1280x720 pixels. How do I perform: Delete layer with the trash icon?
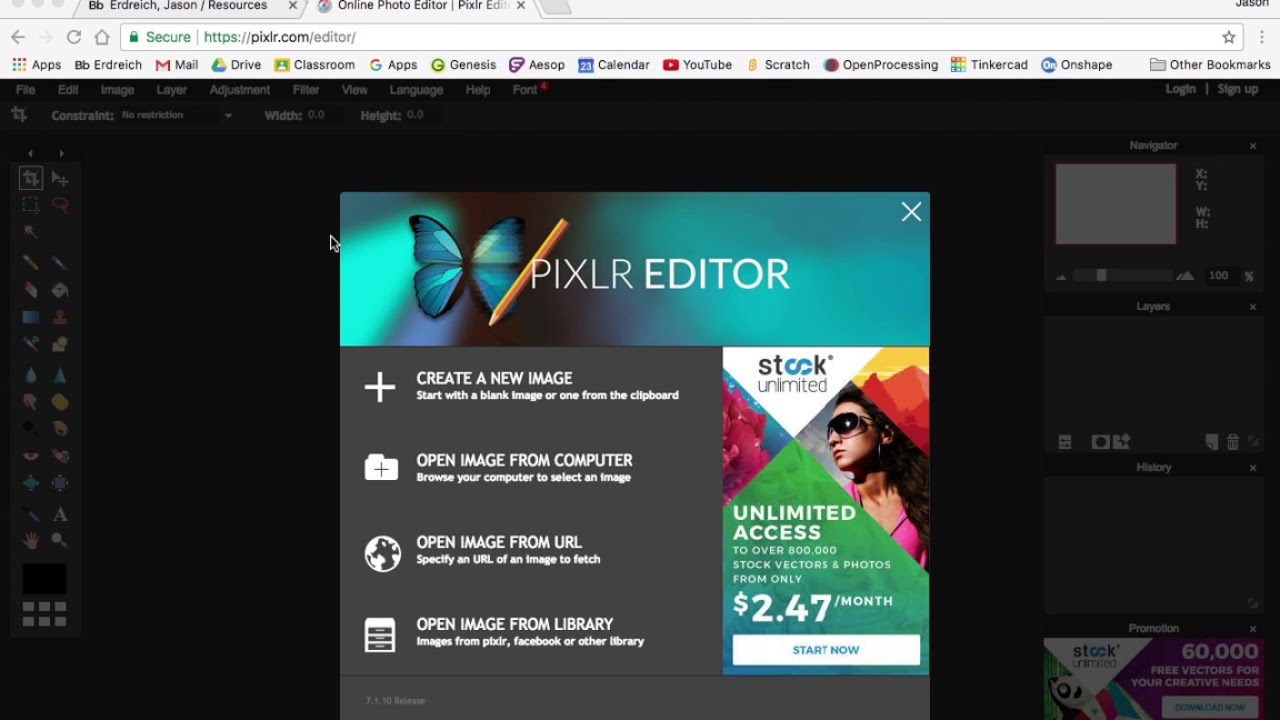1233,442
